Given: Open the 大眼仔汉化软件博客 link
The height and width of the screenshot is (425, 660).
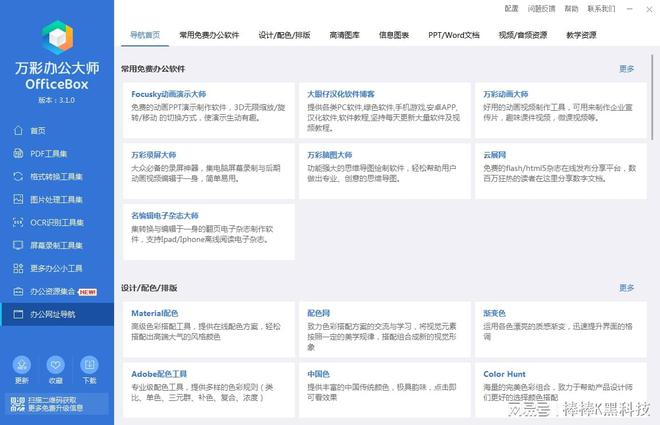Looking at the screenshot, I should (341, 94).
